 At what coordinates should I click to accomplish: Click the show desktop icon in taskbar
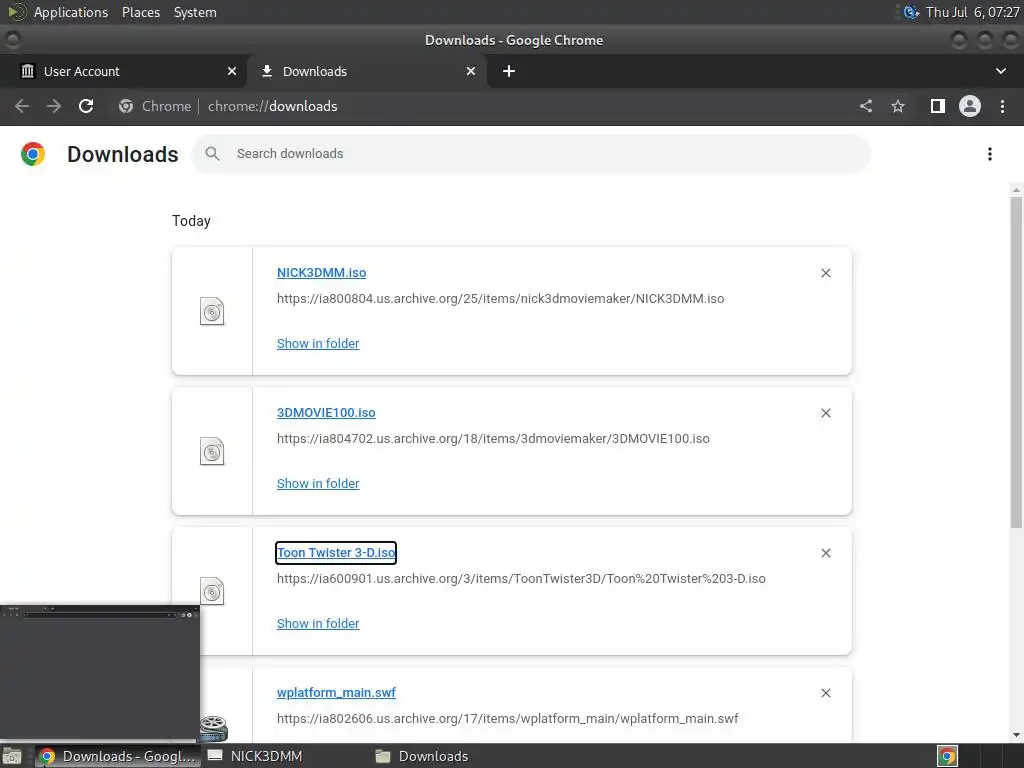coord(12,756)
